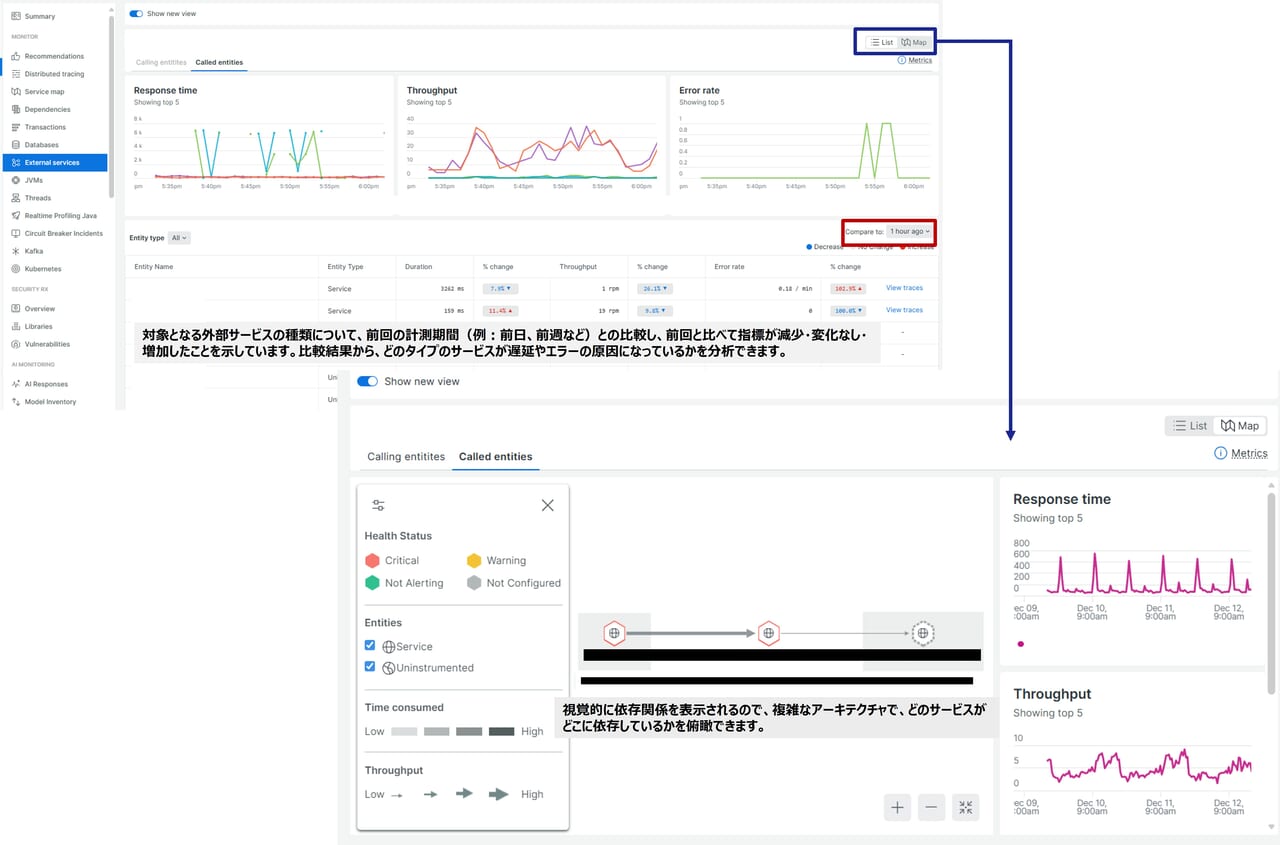Click the filter settings icon in legend panel
The image size is (1280, 845).
click(x=378, y=505)
